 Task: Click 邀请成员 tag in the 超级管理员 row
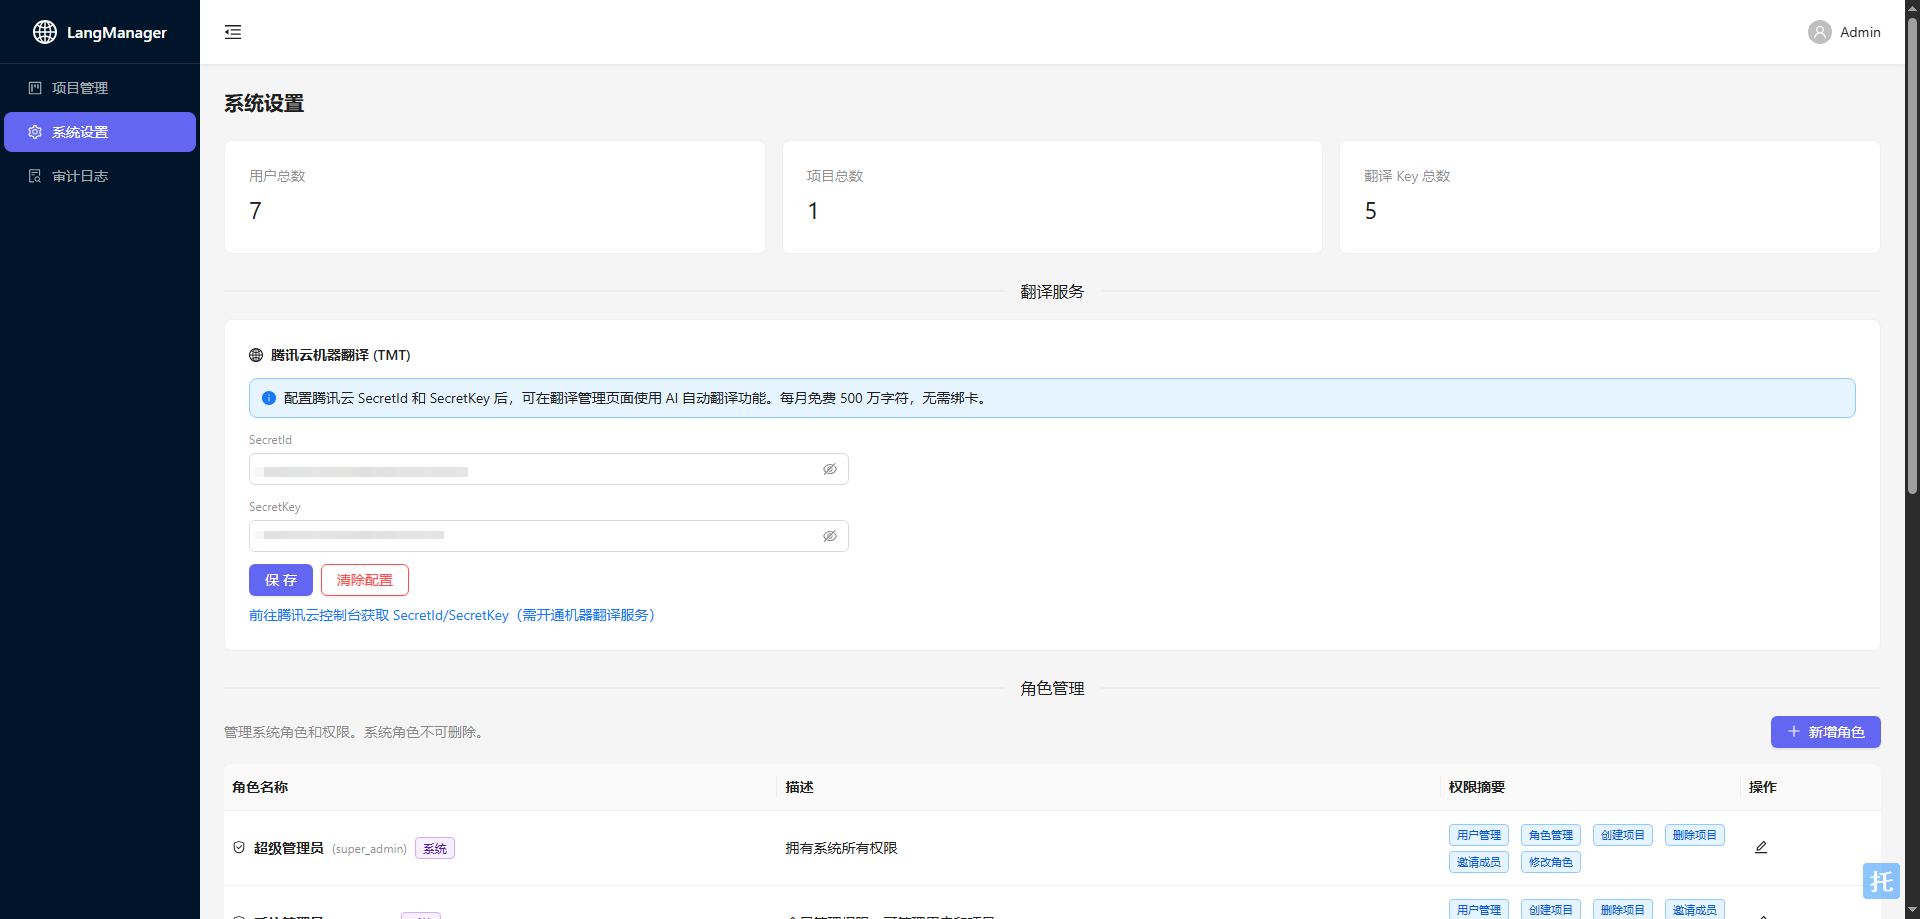1479,862
